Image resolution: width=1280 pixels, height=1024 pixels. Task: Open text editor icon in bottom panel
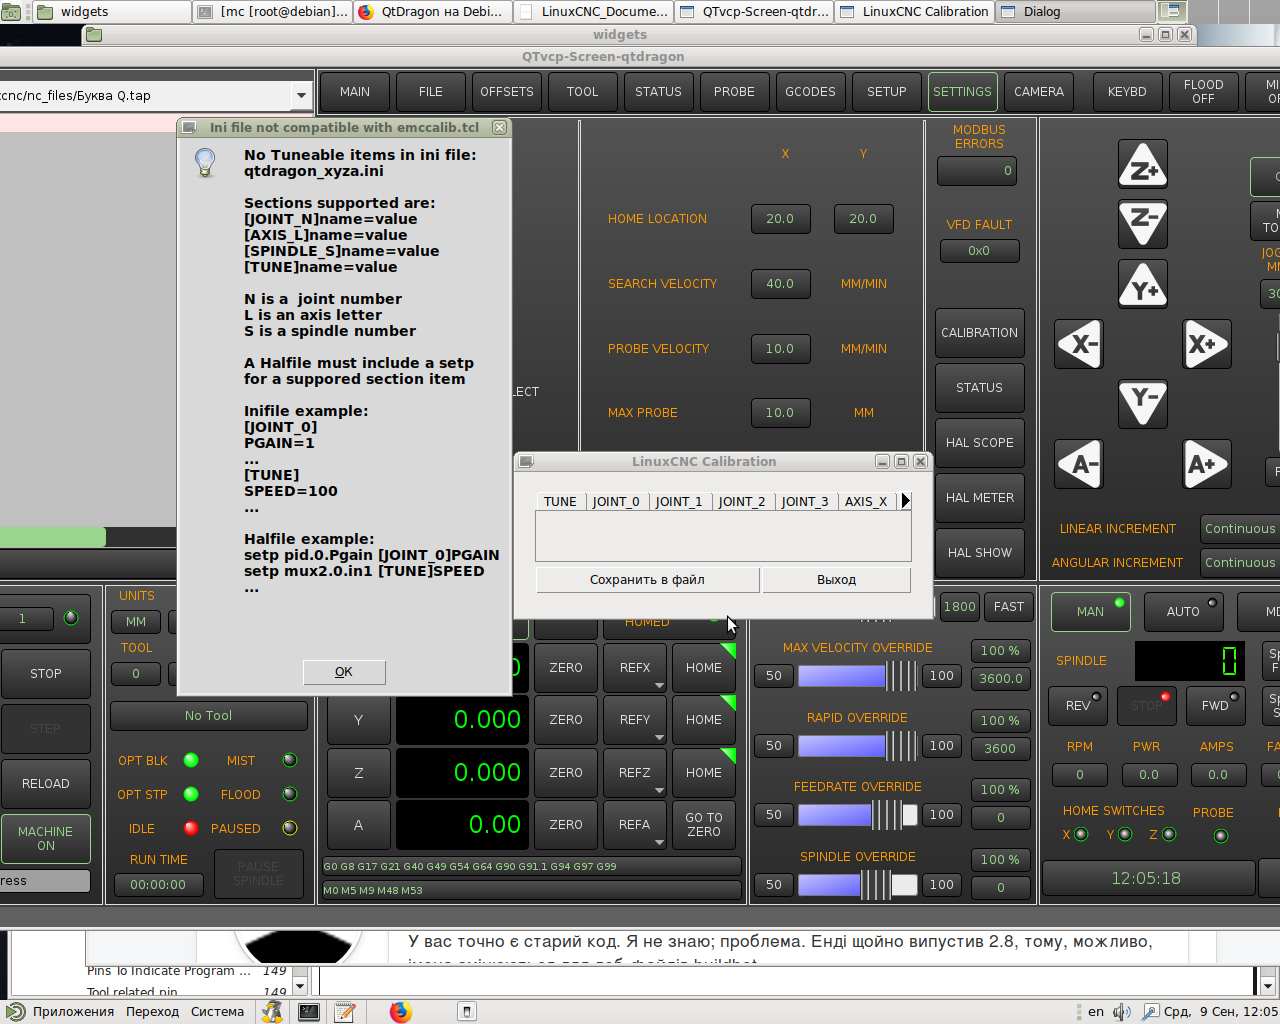pyautogui.click(x=345, y=1011)
